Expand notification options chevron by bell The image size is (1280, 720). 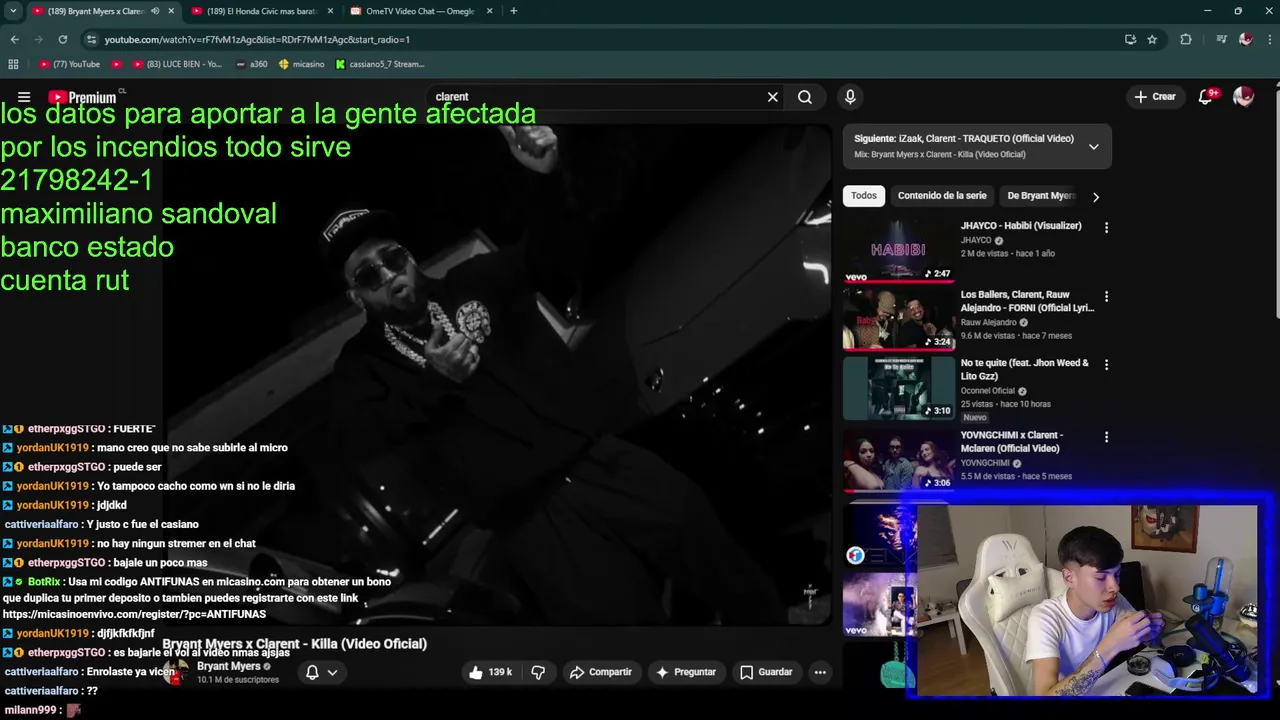pyautogui.click(x=333, y=672)
